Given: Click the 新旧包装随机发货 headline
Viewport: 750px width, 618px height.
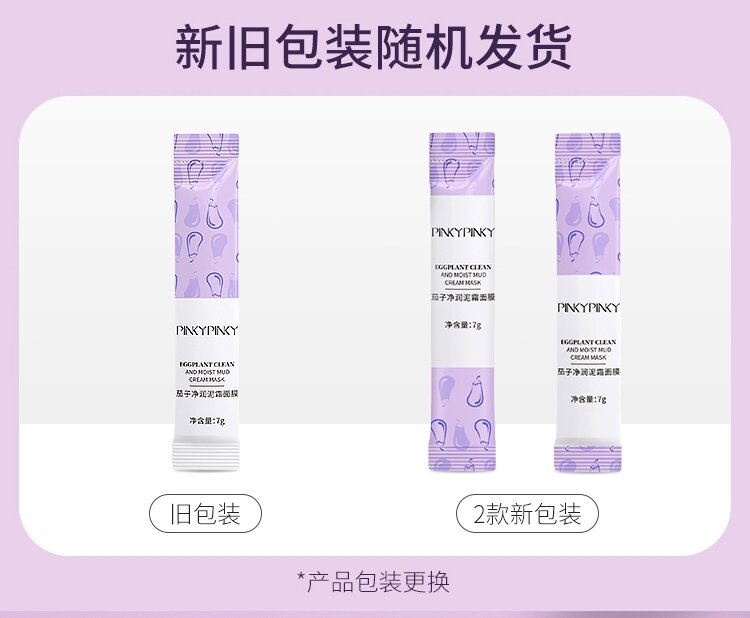Looking at the screenshot, I should coord(374,47).
